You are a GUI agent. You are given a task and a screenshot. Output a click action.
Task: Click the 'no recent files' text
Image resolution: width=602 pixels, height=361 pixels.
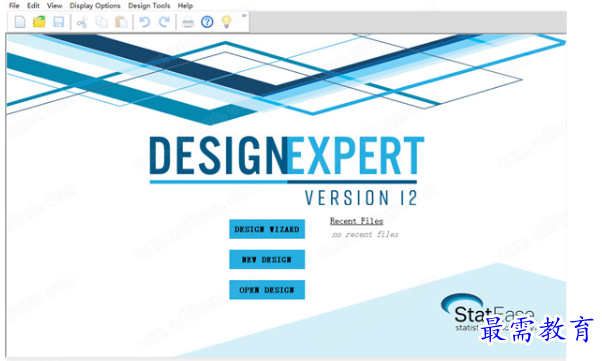click(x=365, y=234)
